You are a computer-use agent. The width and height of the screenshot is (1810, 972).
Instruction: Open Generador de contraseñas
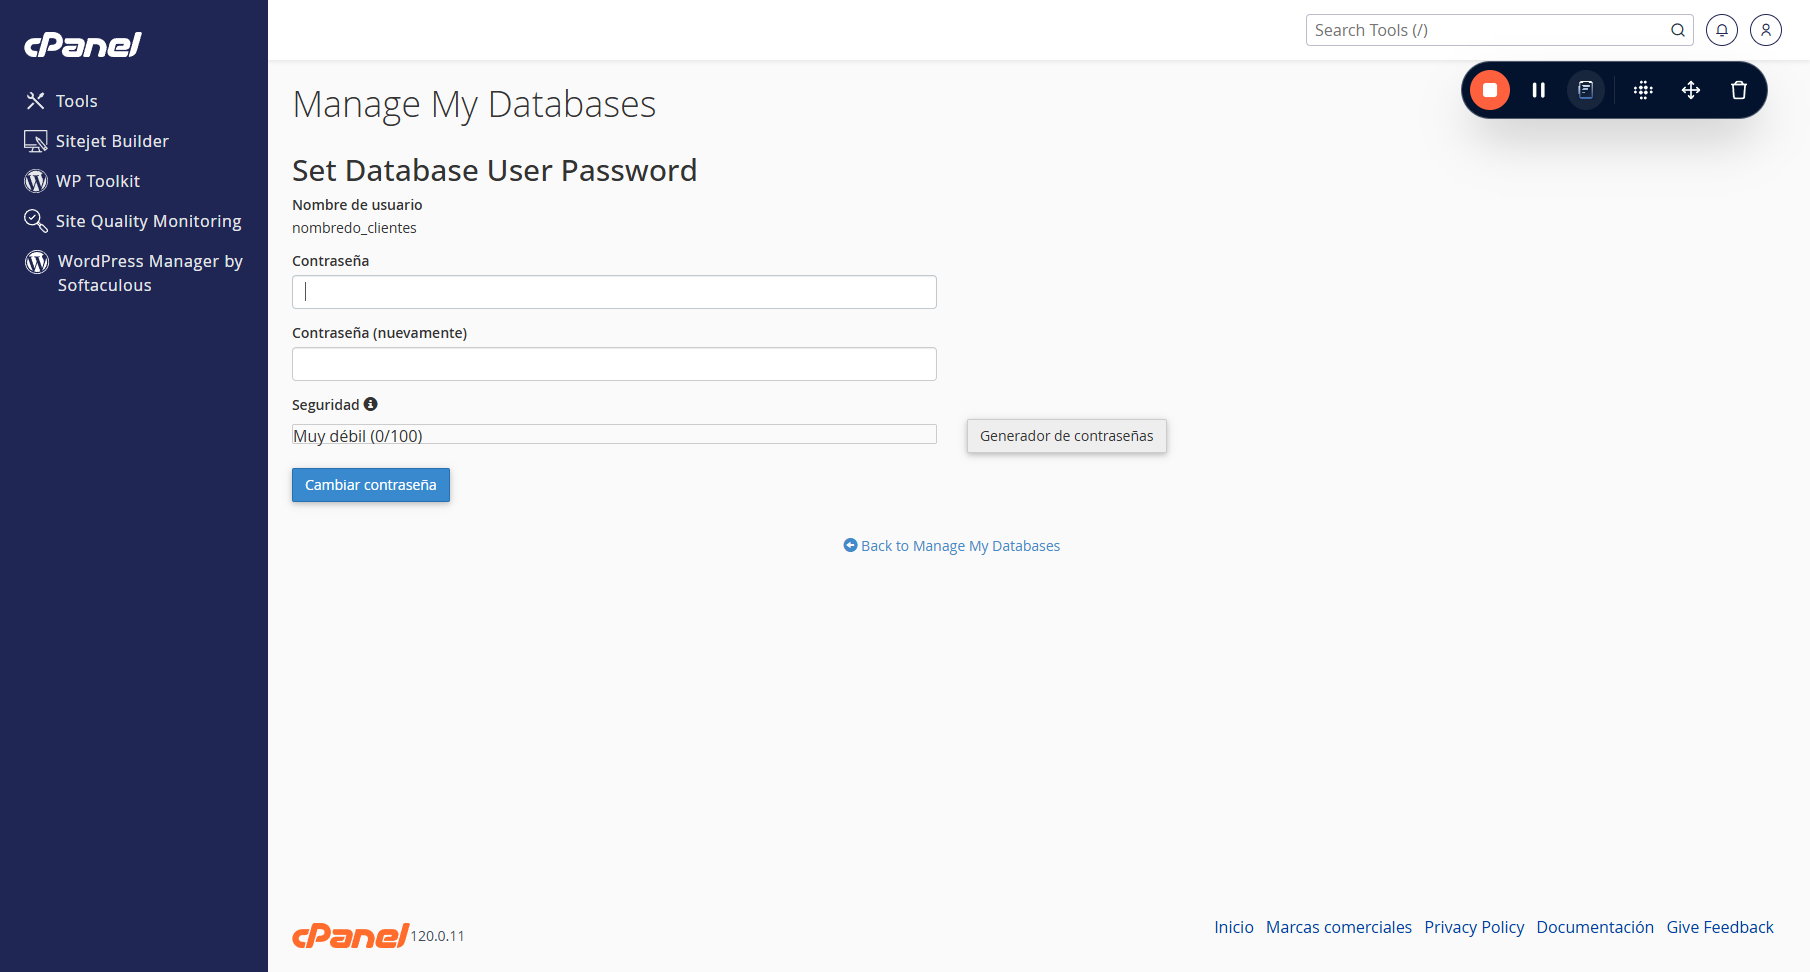click(x=1067, y=436)
